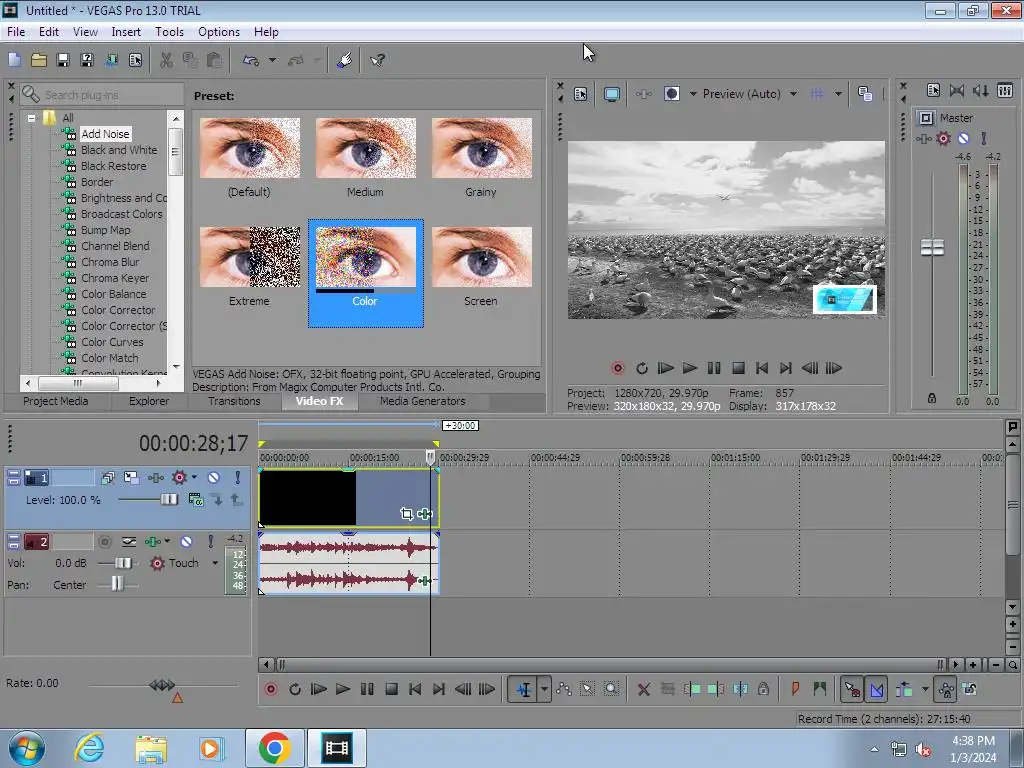Open Internet Explorer from the taskbar
Viewport: 1024px width, 768px height.
tap(89, 748)
